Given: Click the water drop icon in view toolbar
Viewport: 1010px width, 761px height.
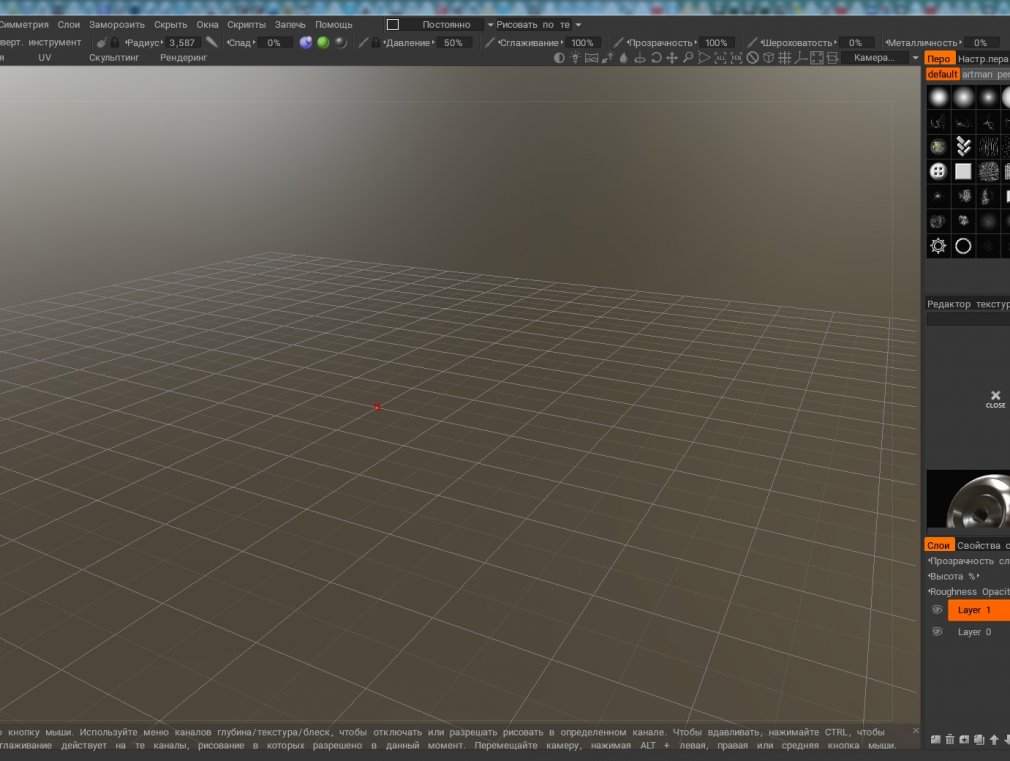Looking at the screenshot, I should [624, 58].
